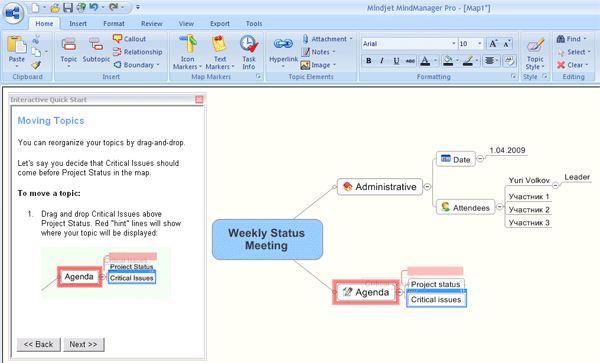Click the line color pen button
Image resolution: width=600 pixels, height=363 pixels.
468,60
